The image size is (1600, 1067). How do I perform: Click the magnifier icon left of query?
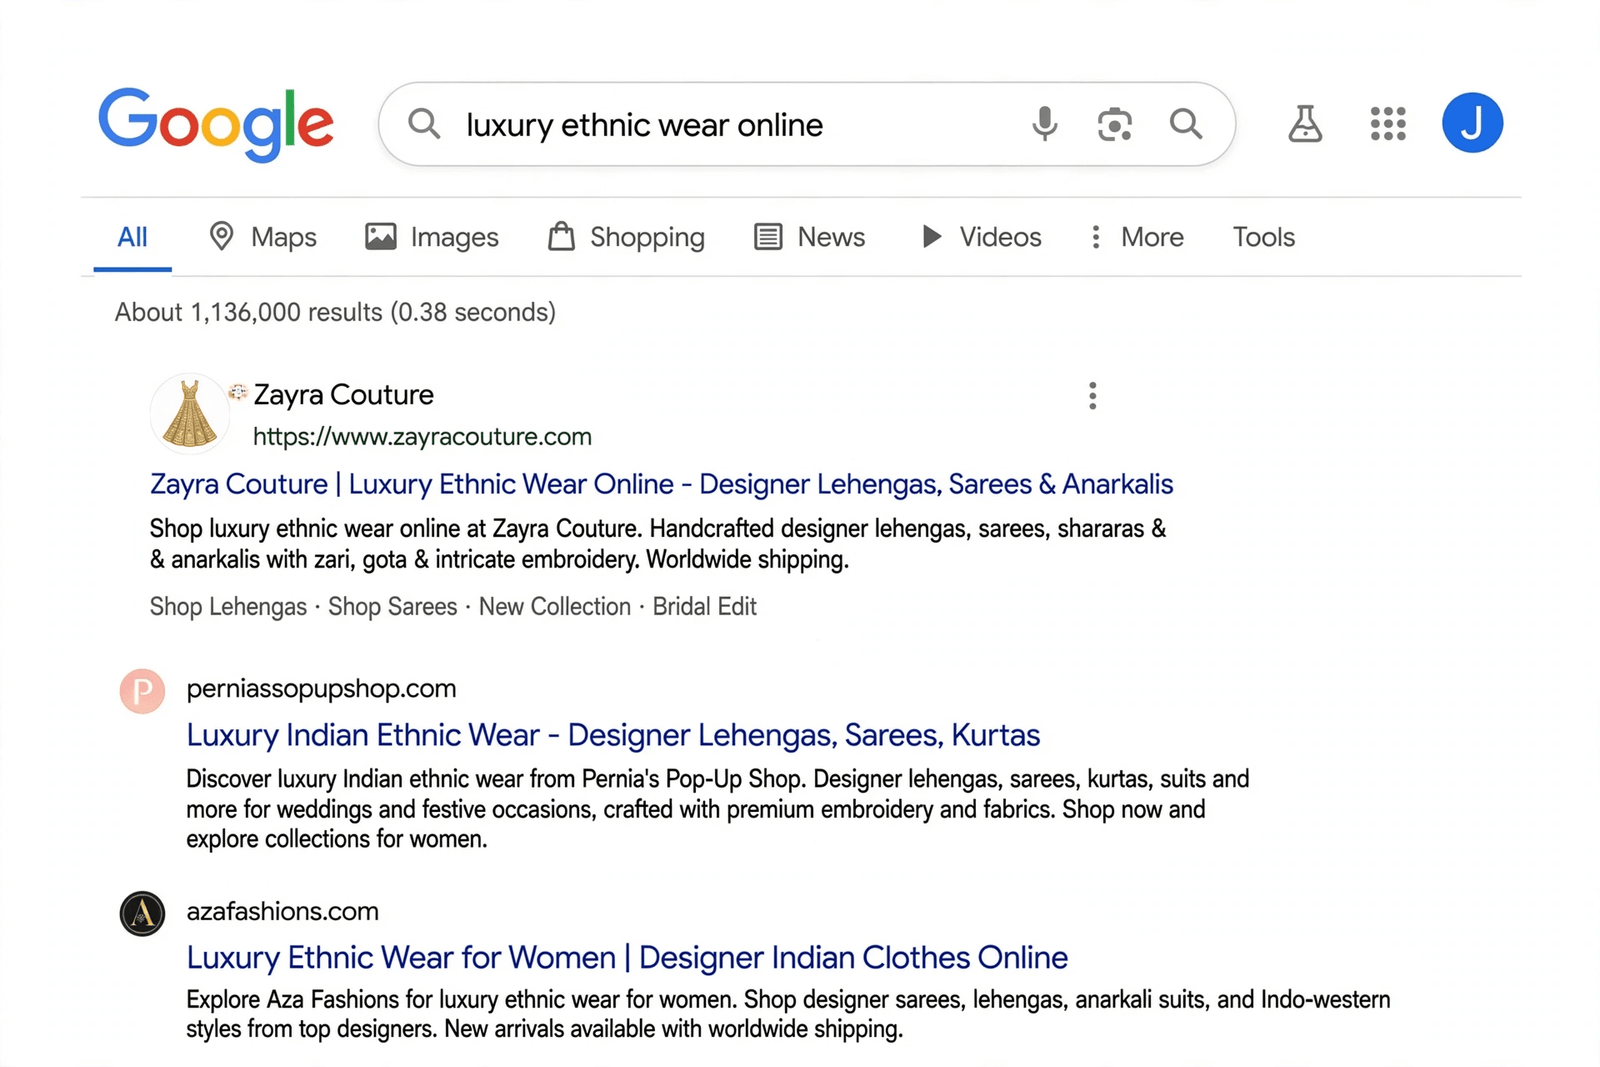(x=424, y=124)
